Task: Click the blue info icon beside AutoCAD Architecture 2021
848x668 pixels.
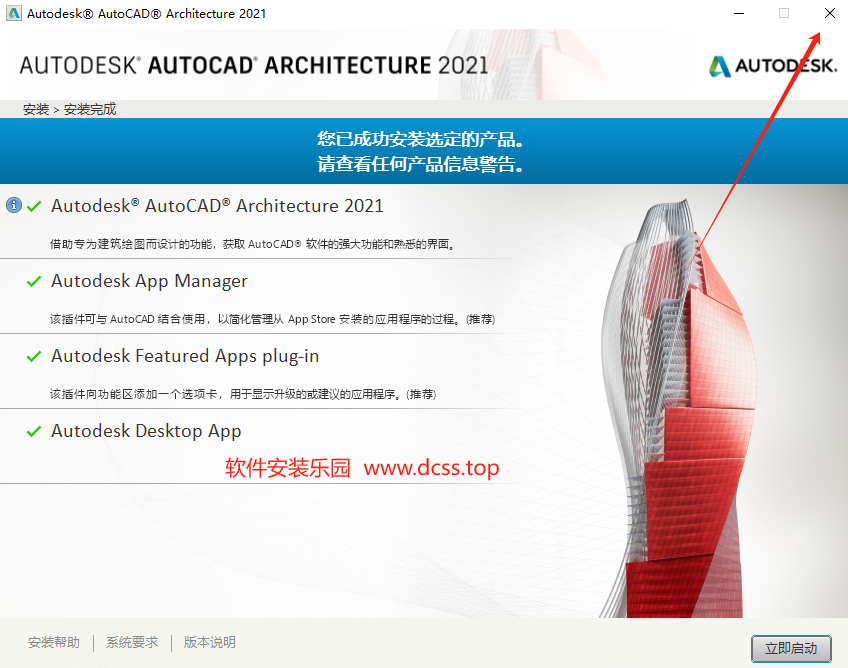Action: [x=14, y=206]
